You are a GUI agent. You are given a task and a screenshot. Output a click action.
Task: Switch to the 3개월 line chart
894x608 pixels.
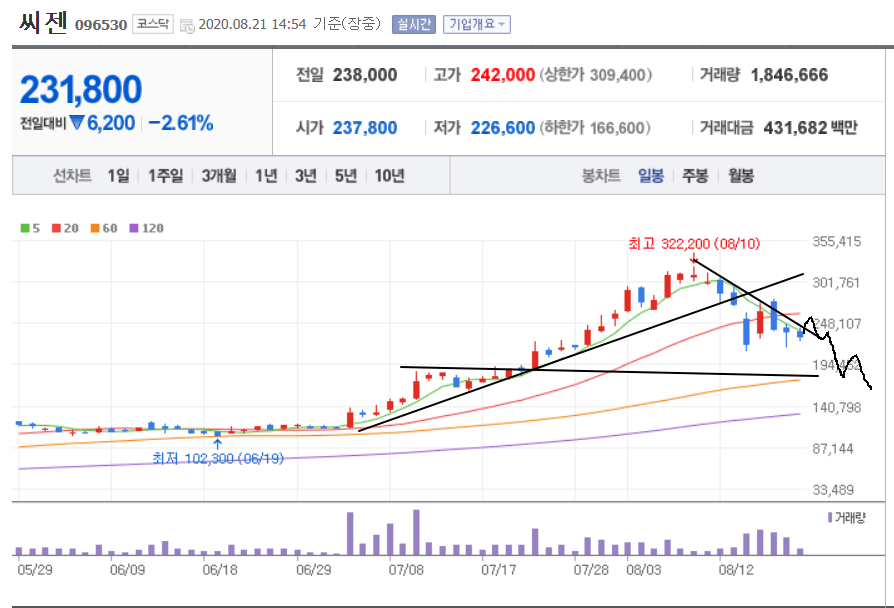point(218,176)
